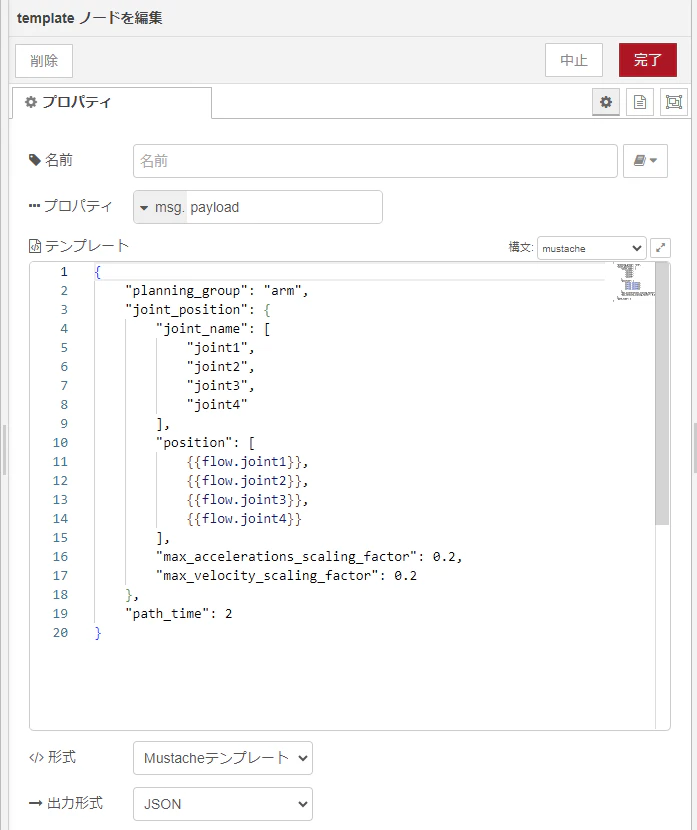Click the "joint2" string on line 6
The width and height of the screenshot is (697, 830).
tap(217, 367)
